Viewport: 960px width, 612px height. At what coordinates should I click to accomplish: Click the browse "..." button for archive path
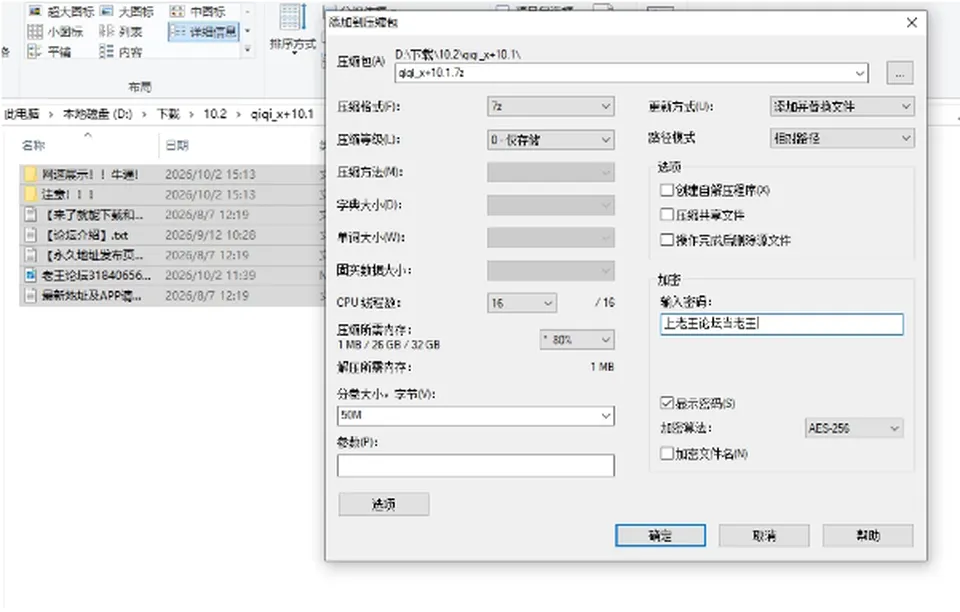(x=900, y=73)
